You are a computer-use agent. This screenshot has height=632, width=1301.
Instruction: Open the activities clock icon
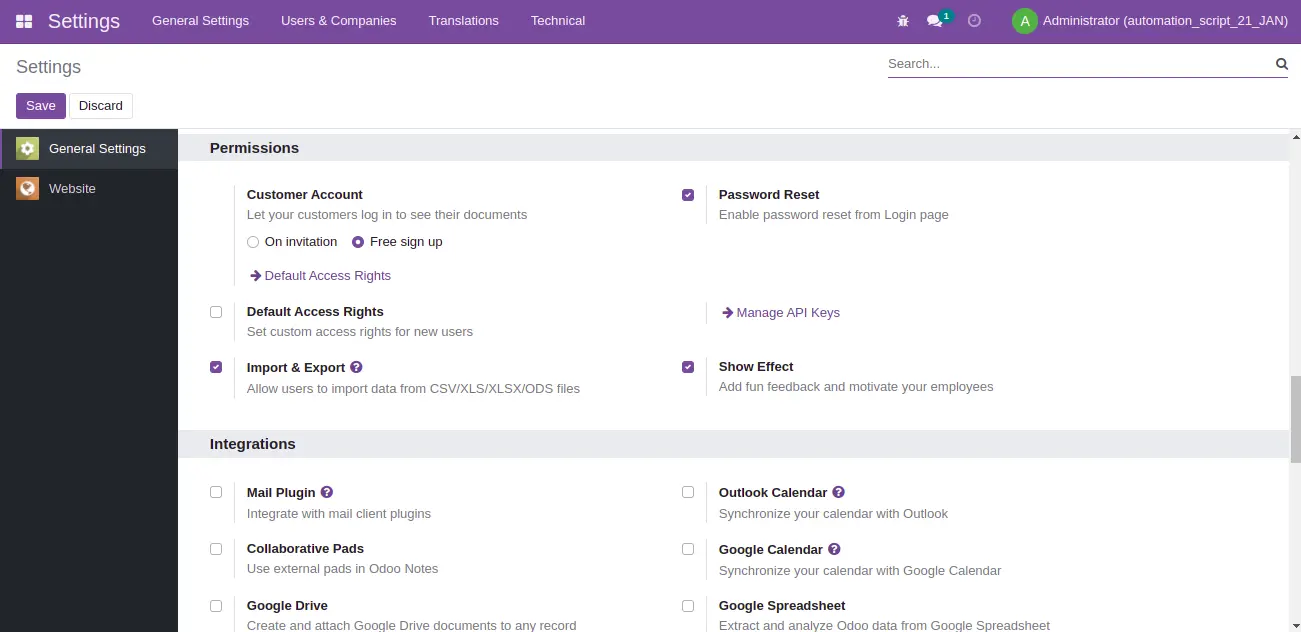click(x=974, y=21)
